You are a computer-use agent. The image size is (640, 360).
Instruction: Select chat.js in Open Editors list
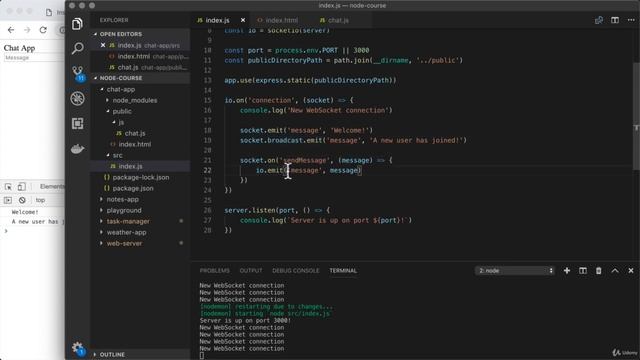[128, 67]
